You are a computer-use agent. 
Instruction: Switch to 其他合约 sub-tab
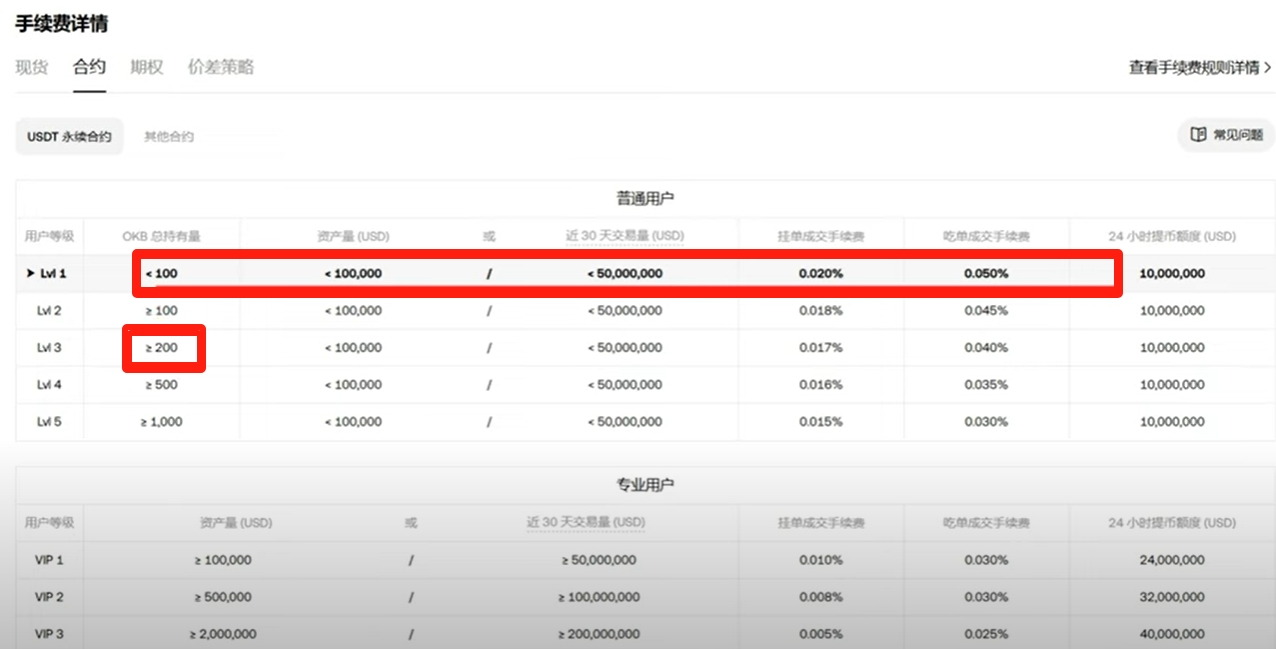click(169, 136)
